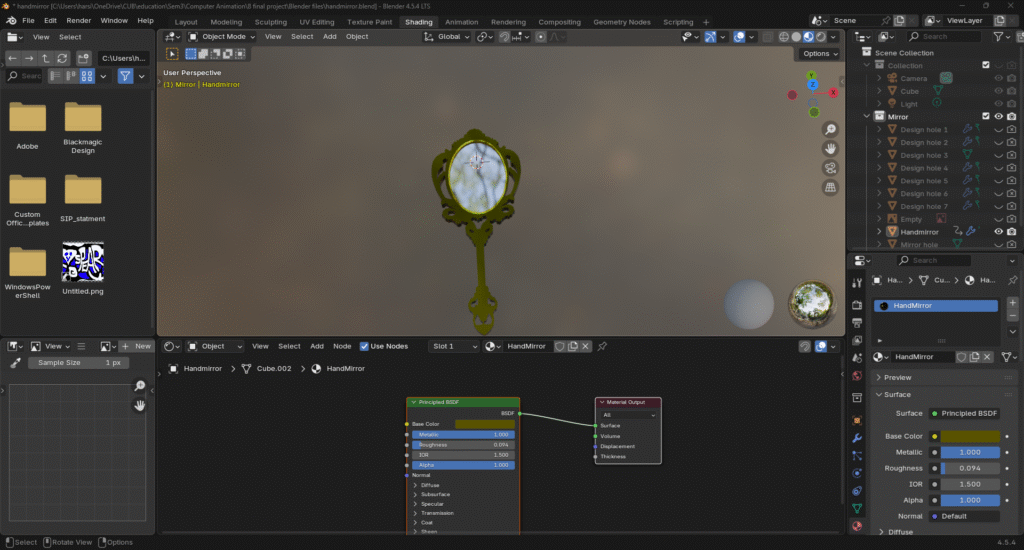Toggle the Use Nodes checkbox
Screen dimensions: 1024x550
(364, 346)
